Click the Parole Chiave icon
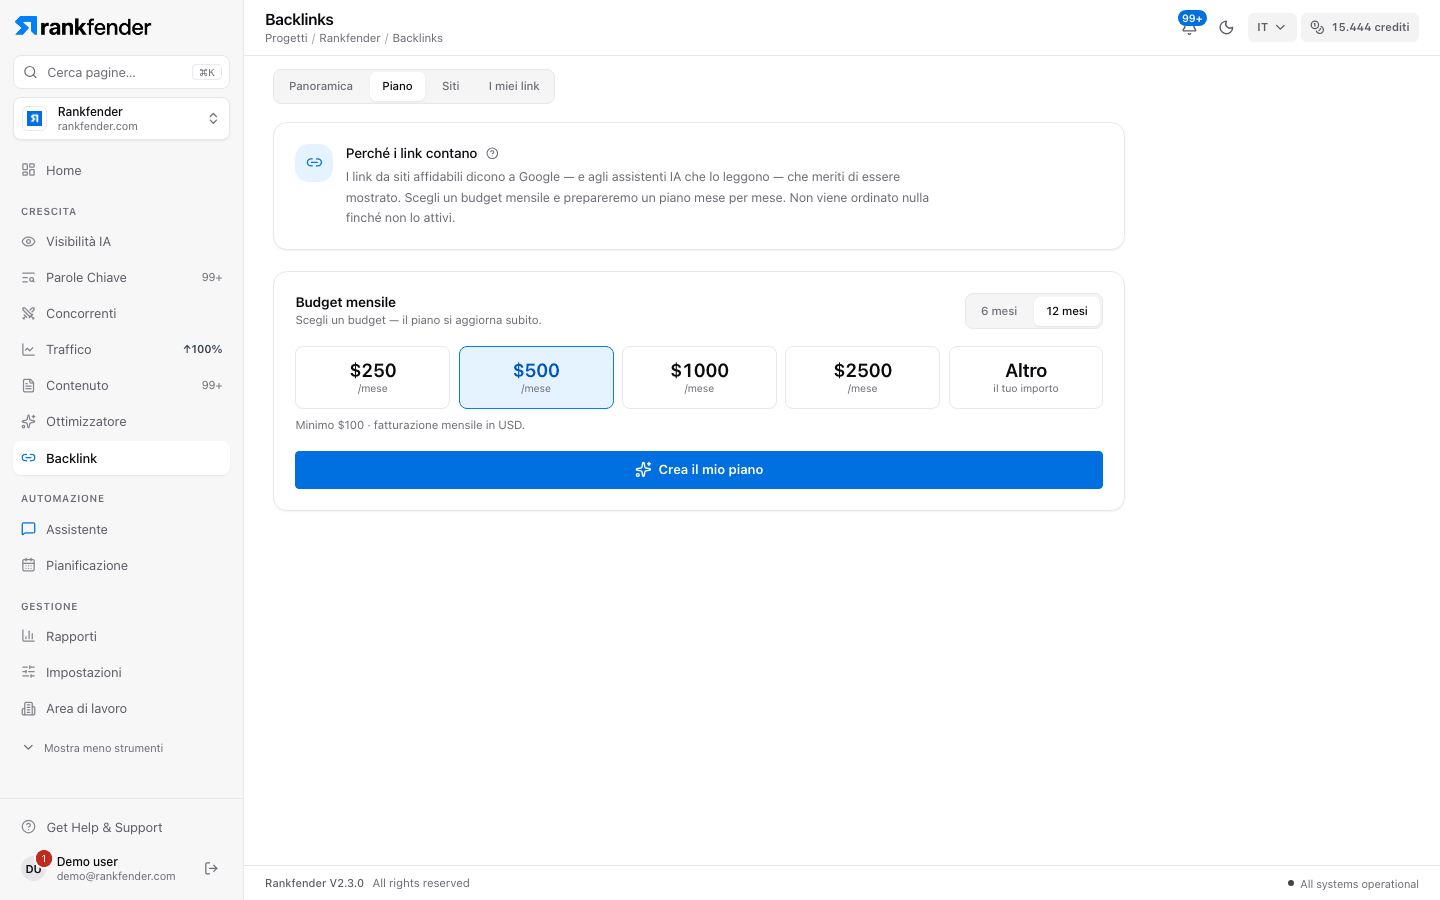1440x900 pixels. 28,277
